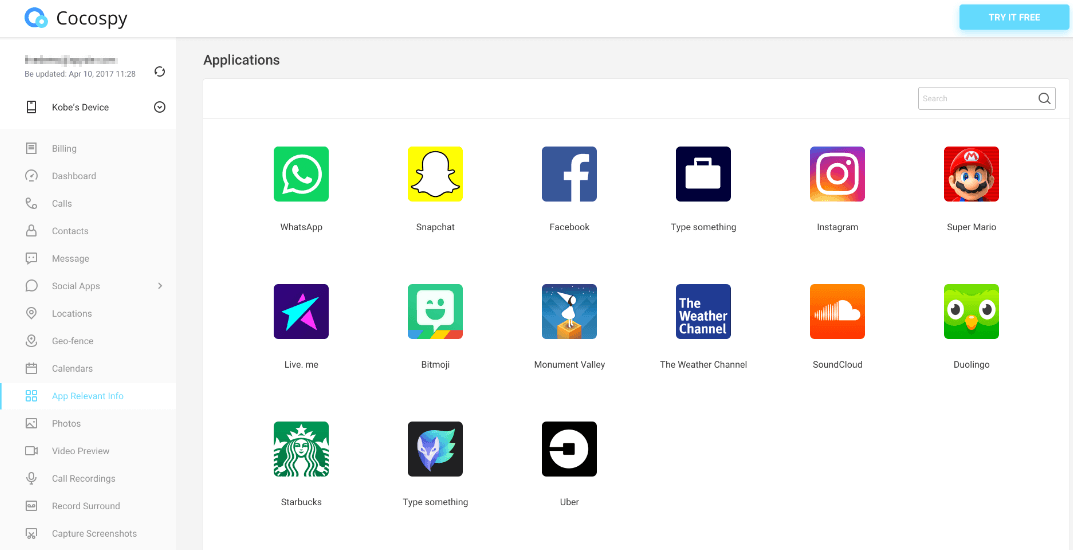Click the SoundCloud label
This screenshot has height=550, width=1073.
[x=838, y=365]
